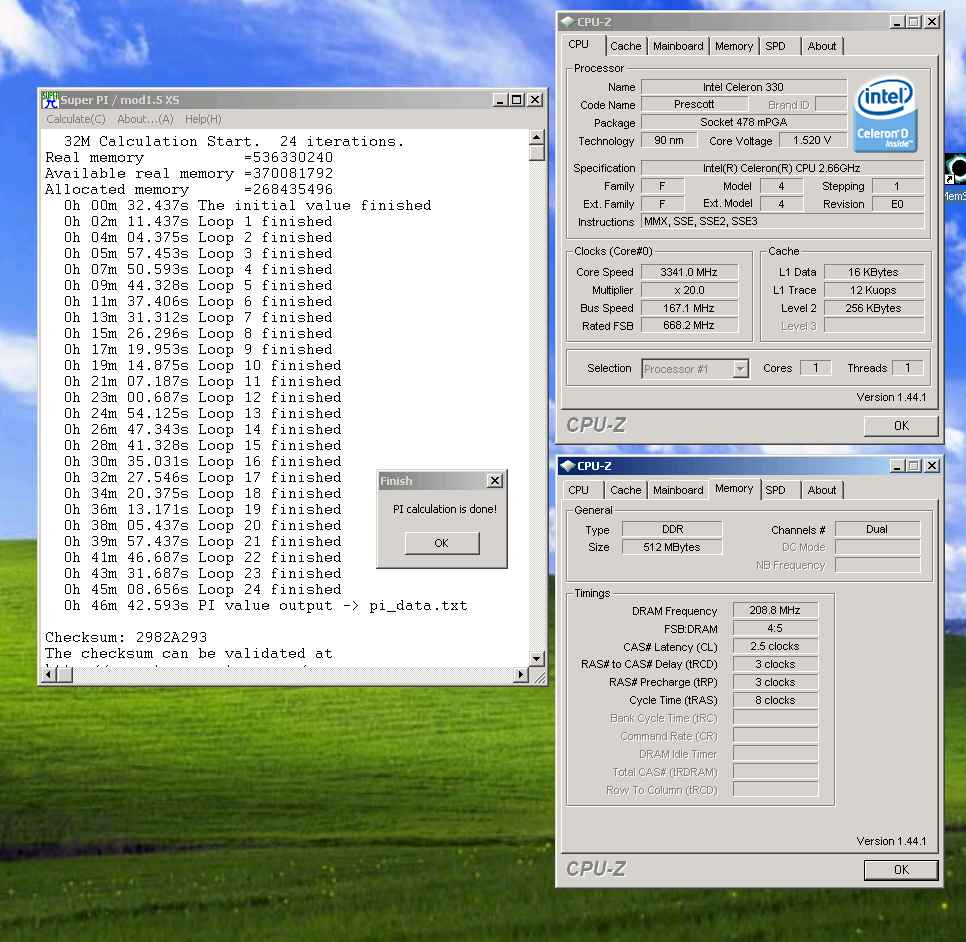Click OK in top CPU-Z window
The width and height of the screenshot is (966, 942).
point(901,426)
